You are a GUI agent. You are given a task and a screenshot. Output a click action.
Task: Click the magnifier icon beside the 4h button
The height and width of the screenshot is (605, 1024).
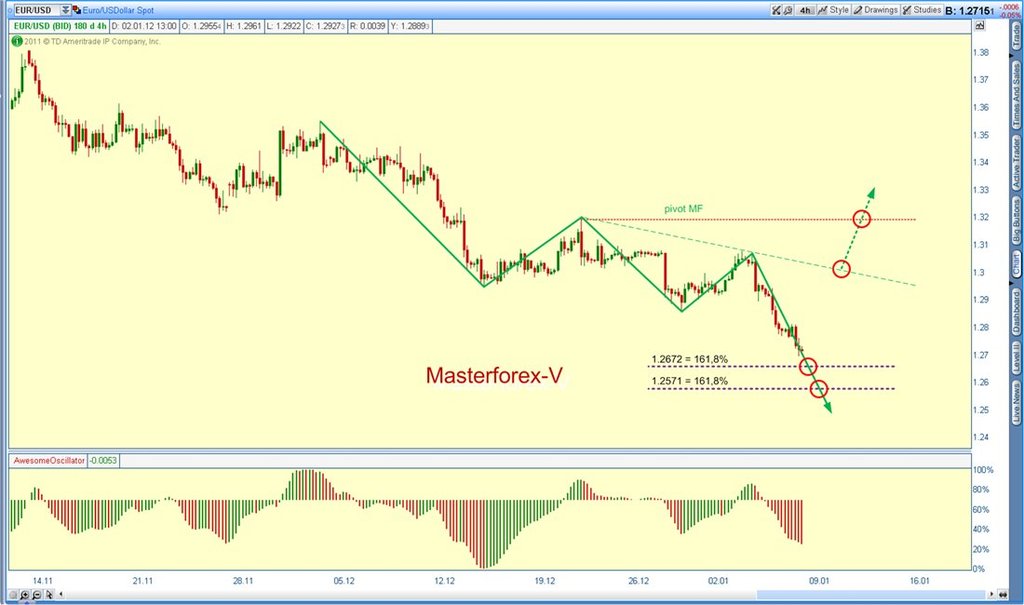pyautogui.click(x=789, y=9)
